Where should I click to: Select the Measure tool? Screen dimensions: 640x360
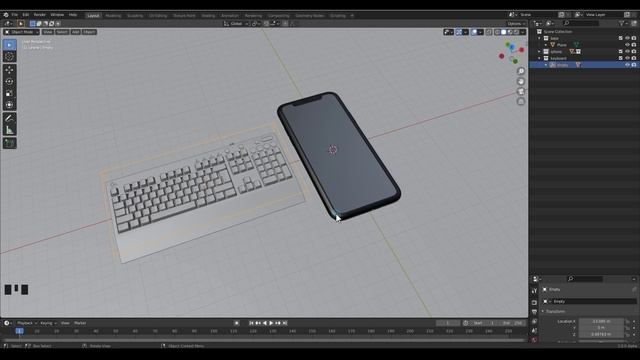[9, 130]
